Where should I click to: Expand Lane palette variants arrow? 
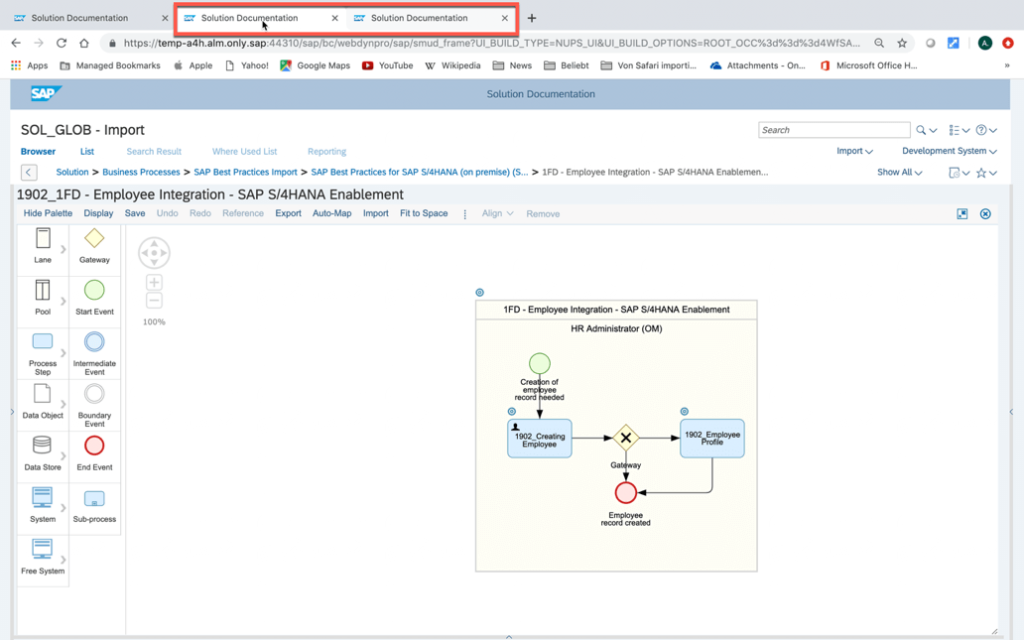[x=63, y=249]
